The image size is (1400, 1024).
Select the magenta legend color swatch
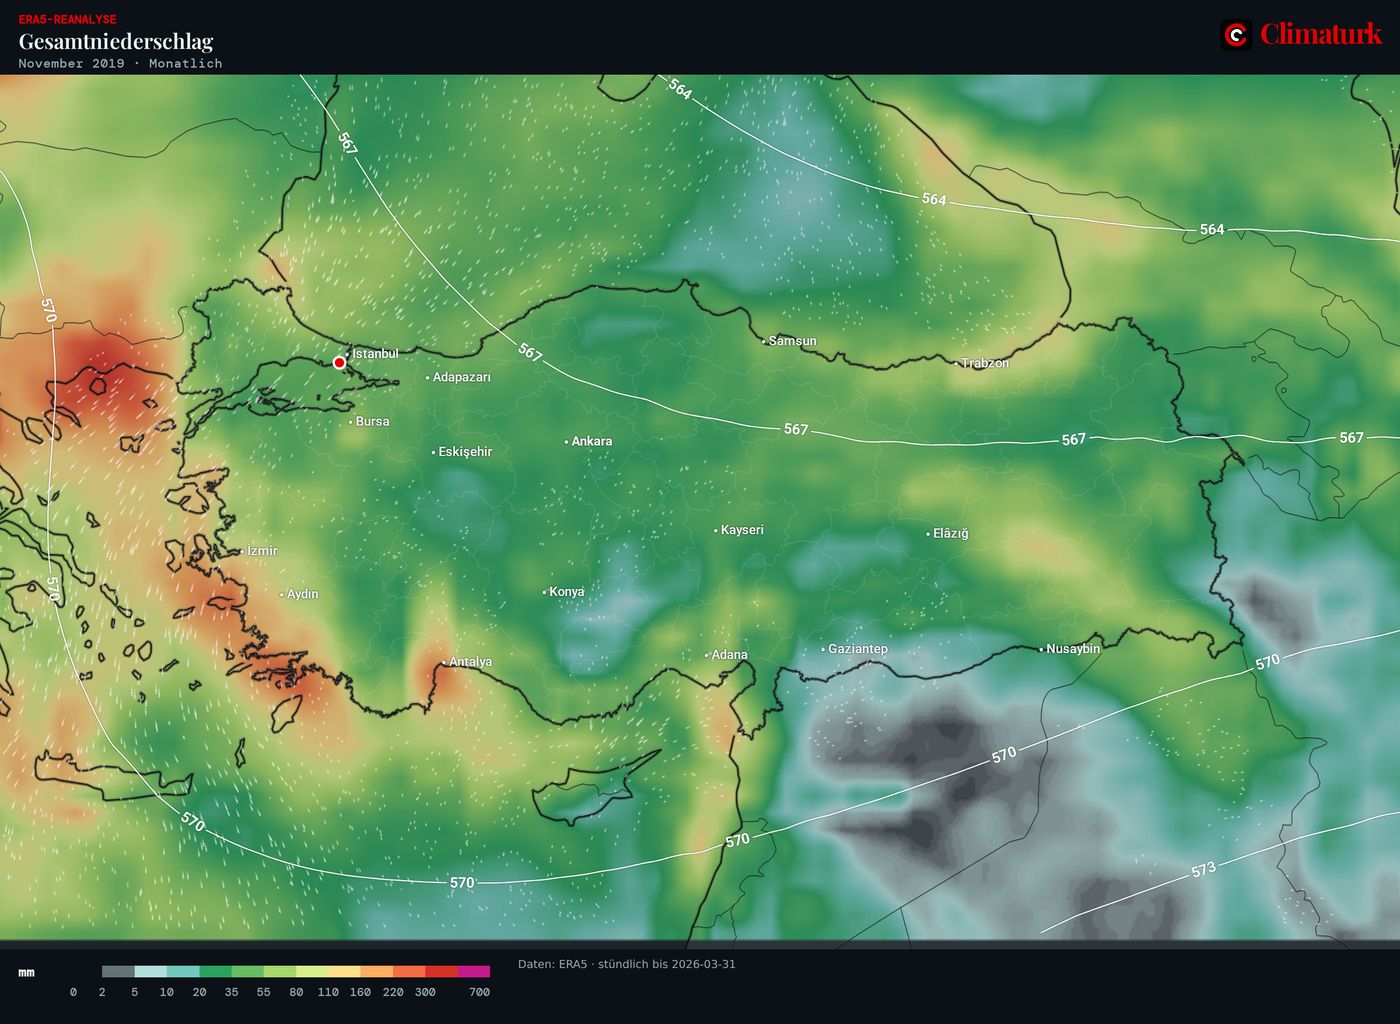474,971
